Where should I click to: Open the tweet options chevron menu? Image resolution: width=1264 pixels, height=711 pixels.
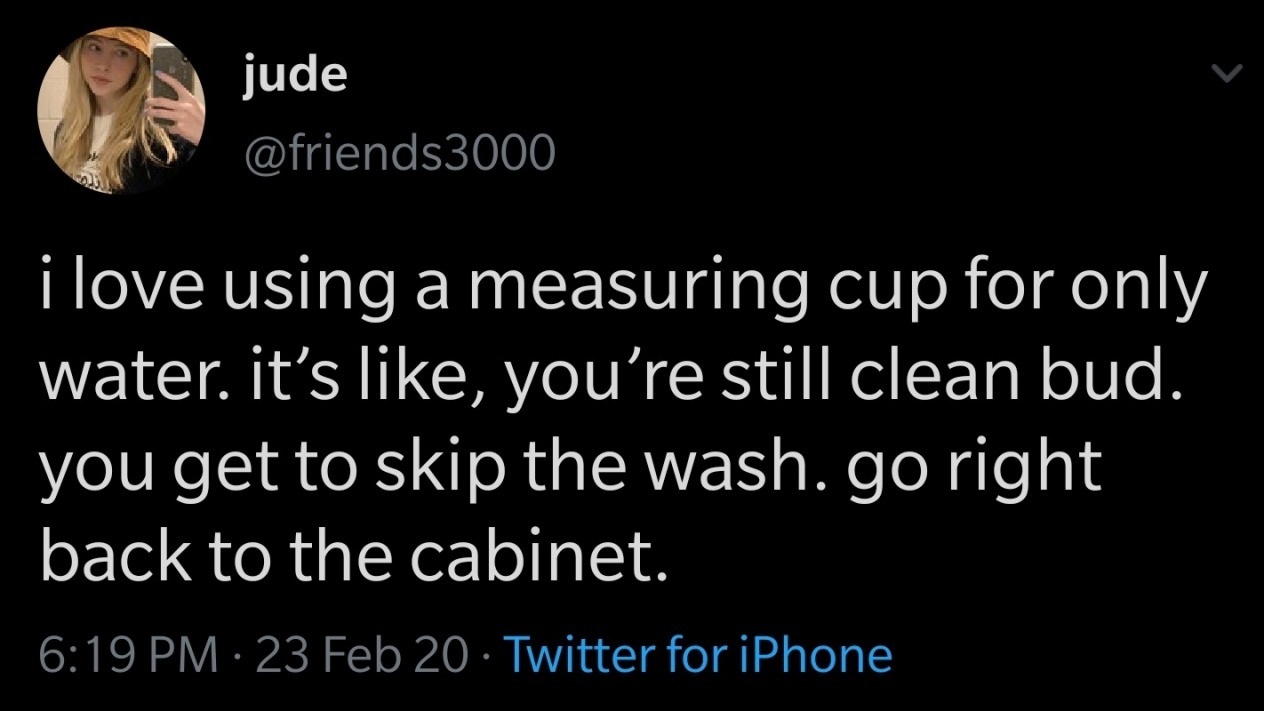click(x=1226, y=74)
